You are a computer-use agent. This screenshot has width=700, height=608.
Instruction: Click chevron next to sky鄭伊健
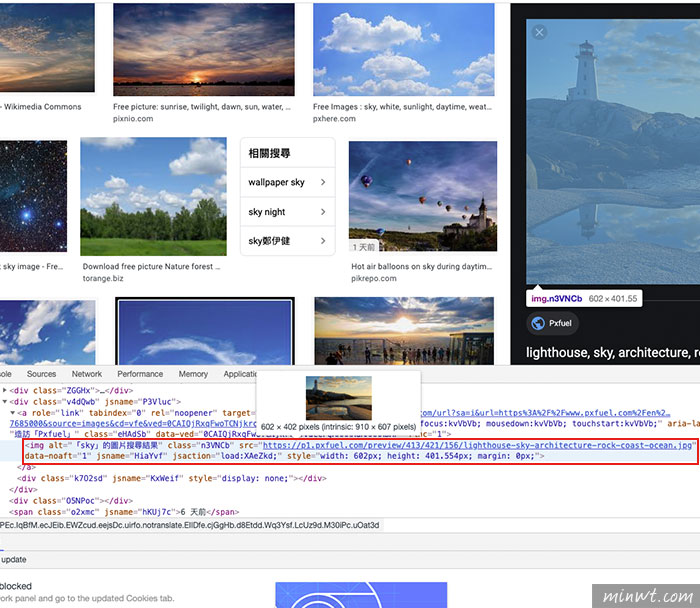pos(323,241)
